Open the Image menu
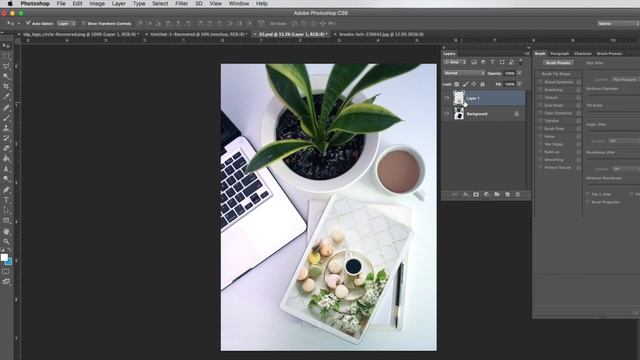640x360 pixels. click(97, 4)
